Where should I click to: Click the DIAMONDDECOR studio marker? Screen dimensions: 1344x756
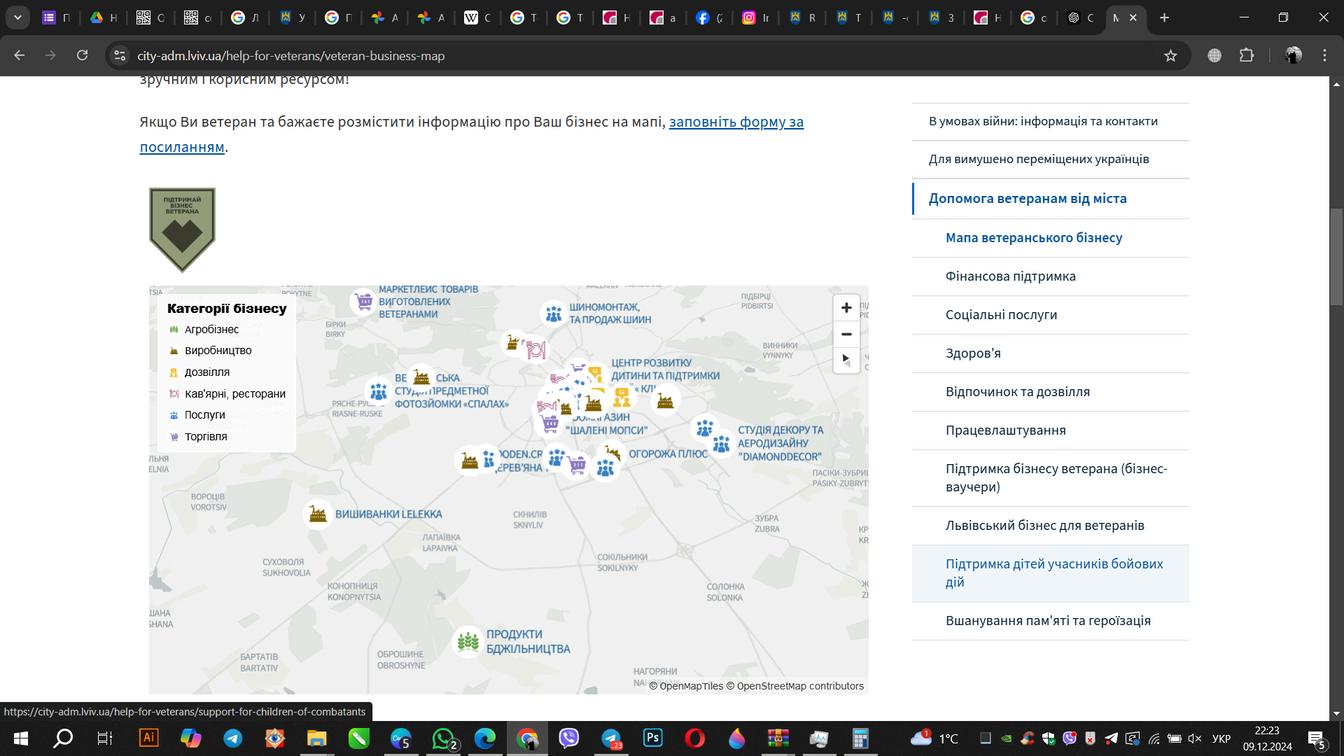pyautogui.click(x=721, y=444)
